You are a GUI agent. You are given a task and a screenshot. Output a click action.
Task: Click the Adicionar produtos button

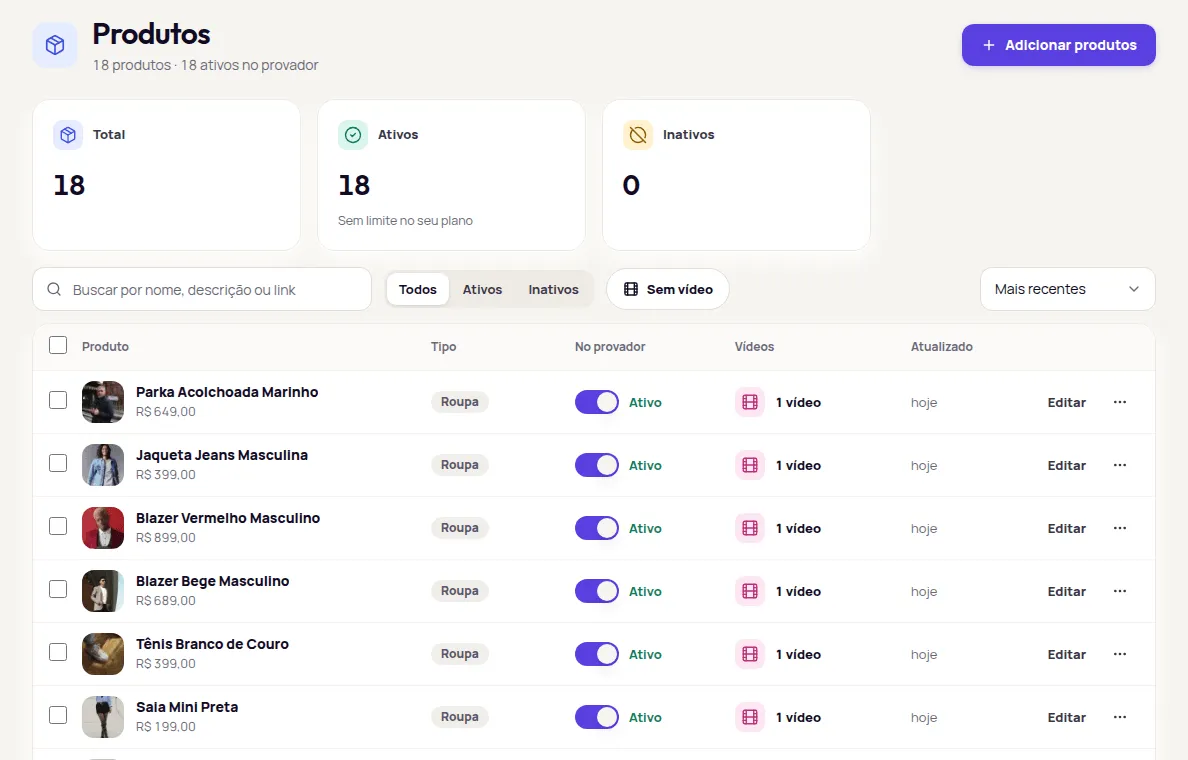coord(1058,45)
